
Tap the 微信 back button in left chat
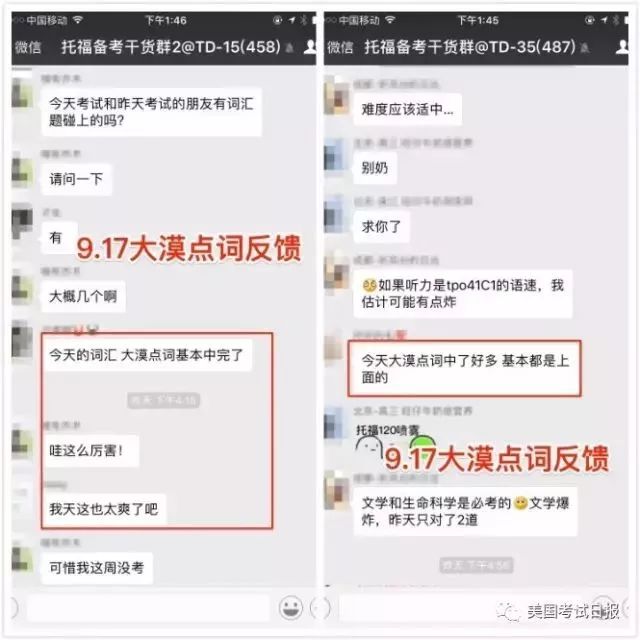[28, 47]
